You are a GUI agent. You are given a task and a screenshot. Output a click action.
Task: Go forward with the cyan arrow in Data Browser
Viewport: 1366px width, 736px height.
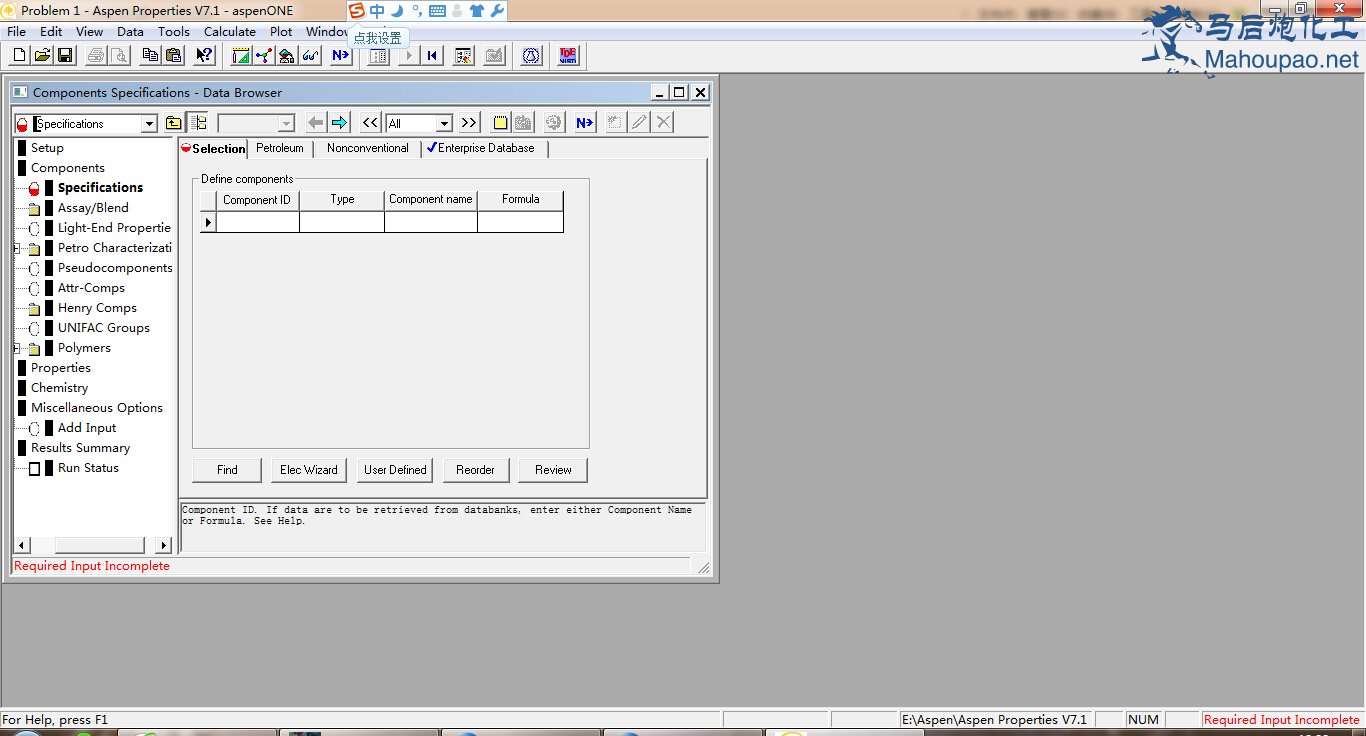(339, 123)
